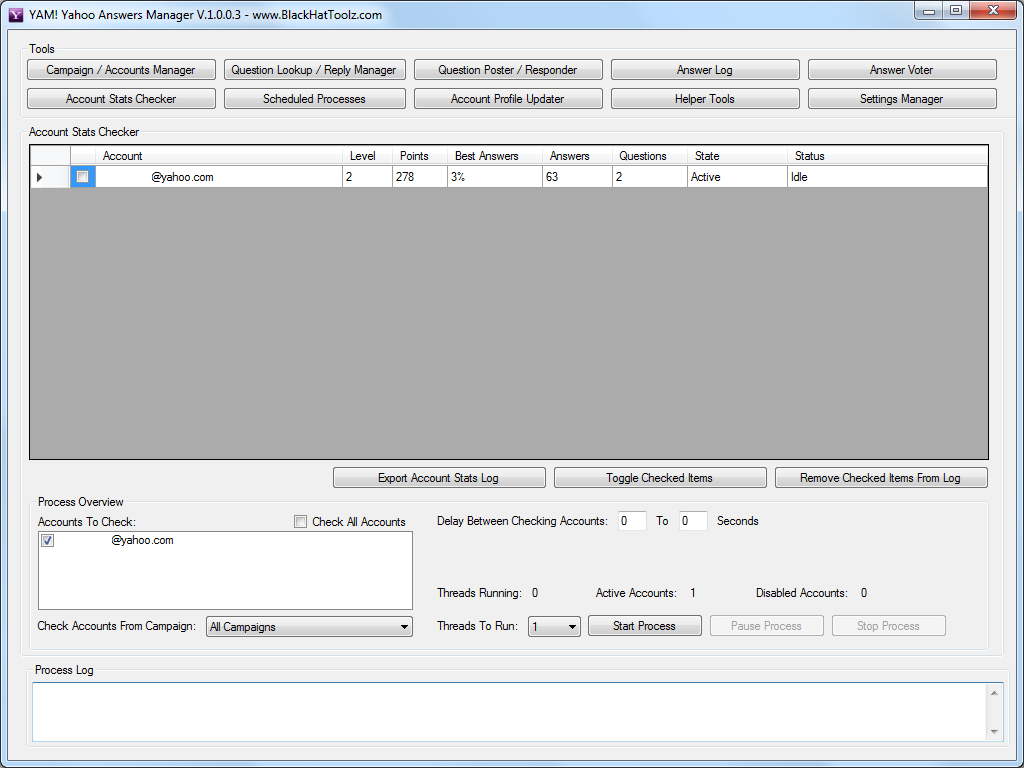Open the Question Poster / Responder tool

(x=507, y=70)
